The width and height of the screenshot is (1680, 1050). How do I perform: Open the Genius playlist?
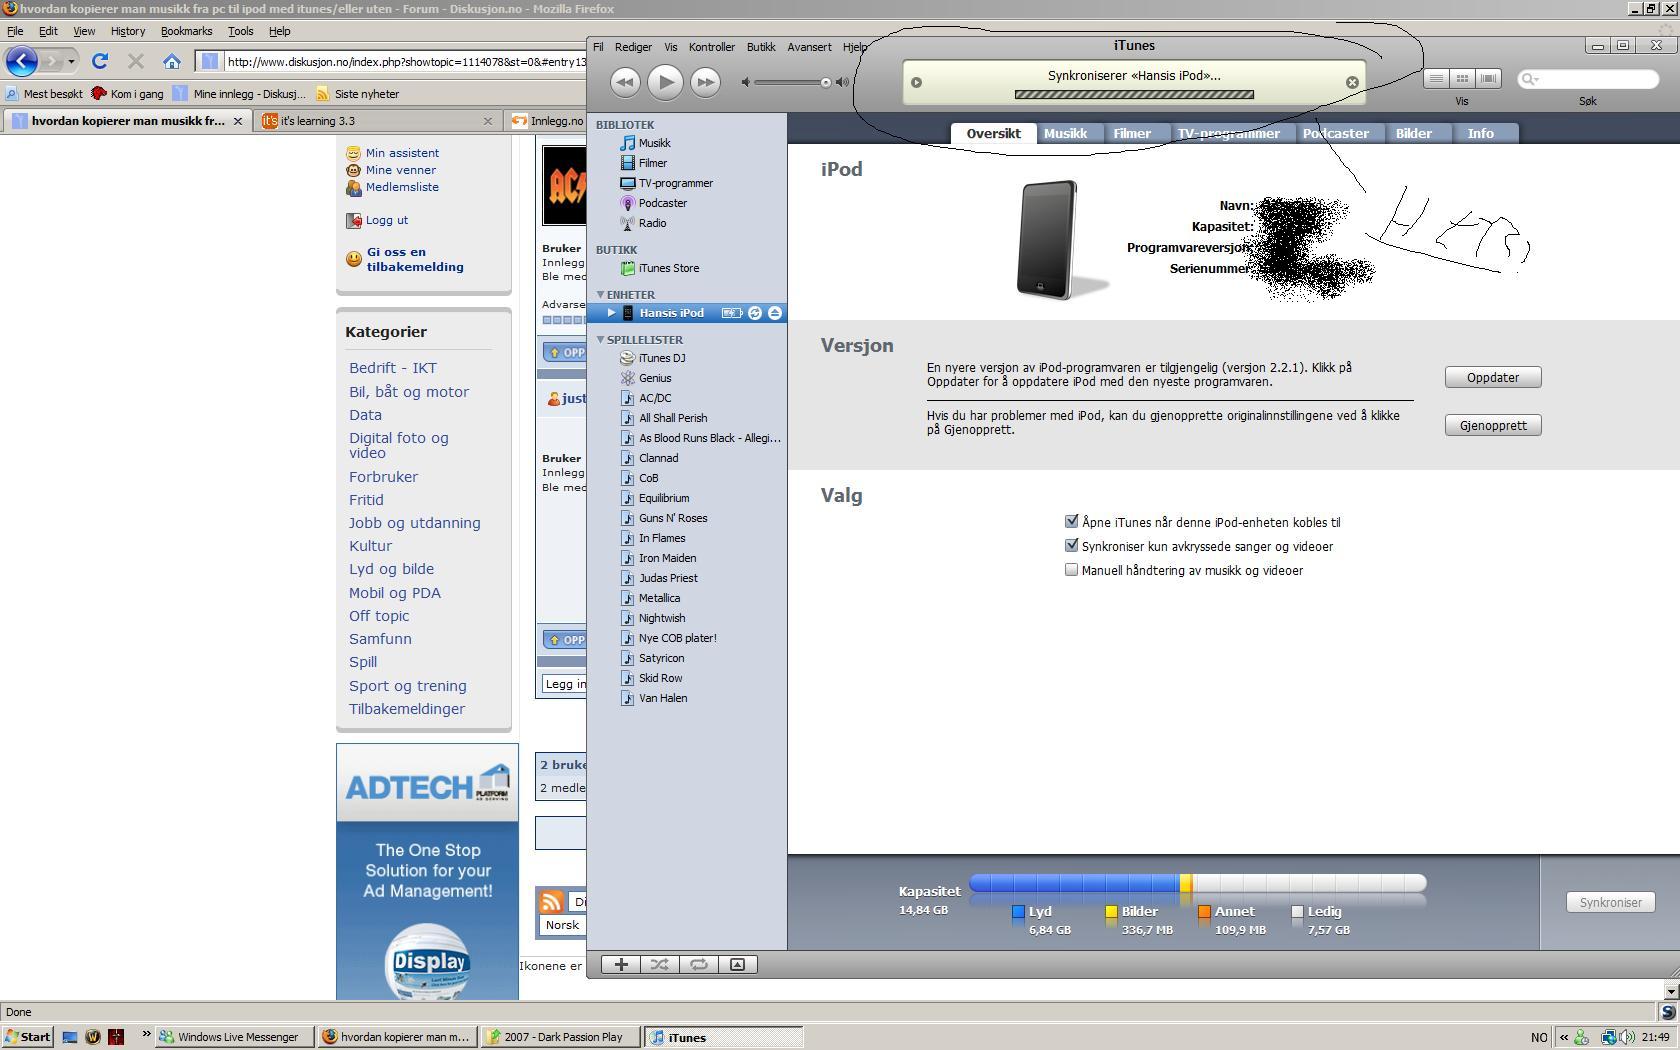655,378
